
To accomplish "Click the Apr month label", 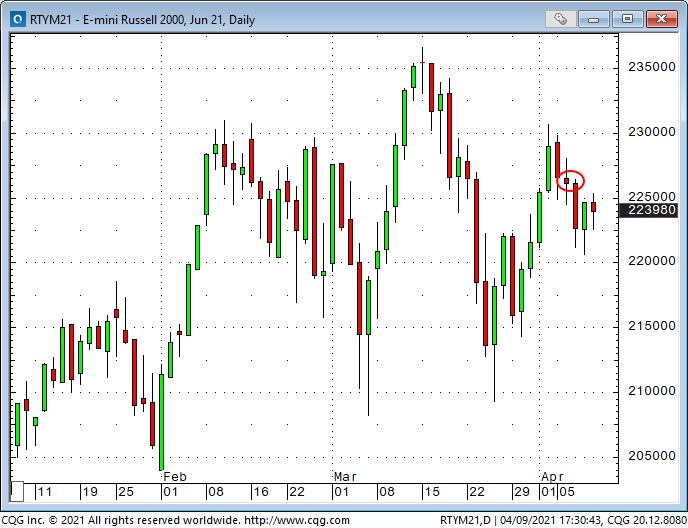I will pos(552,477).
